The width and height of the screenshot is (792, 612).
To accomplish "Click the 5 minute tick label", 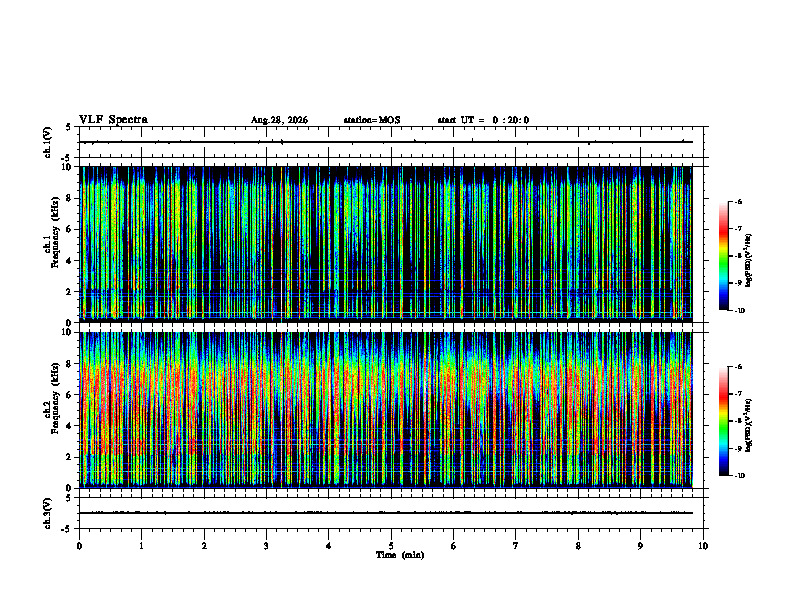I will (x=391, y=546).
